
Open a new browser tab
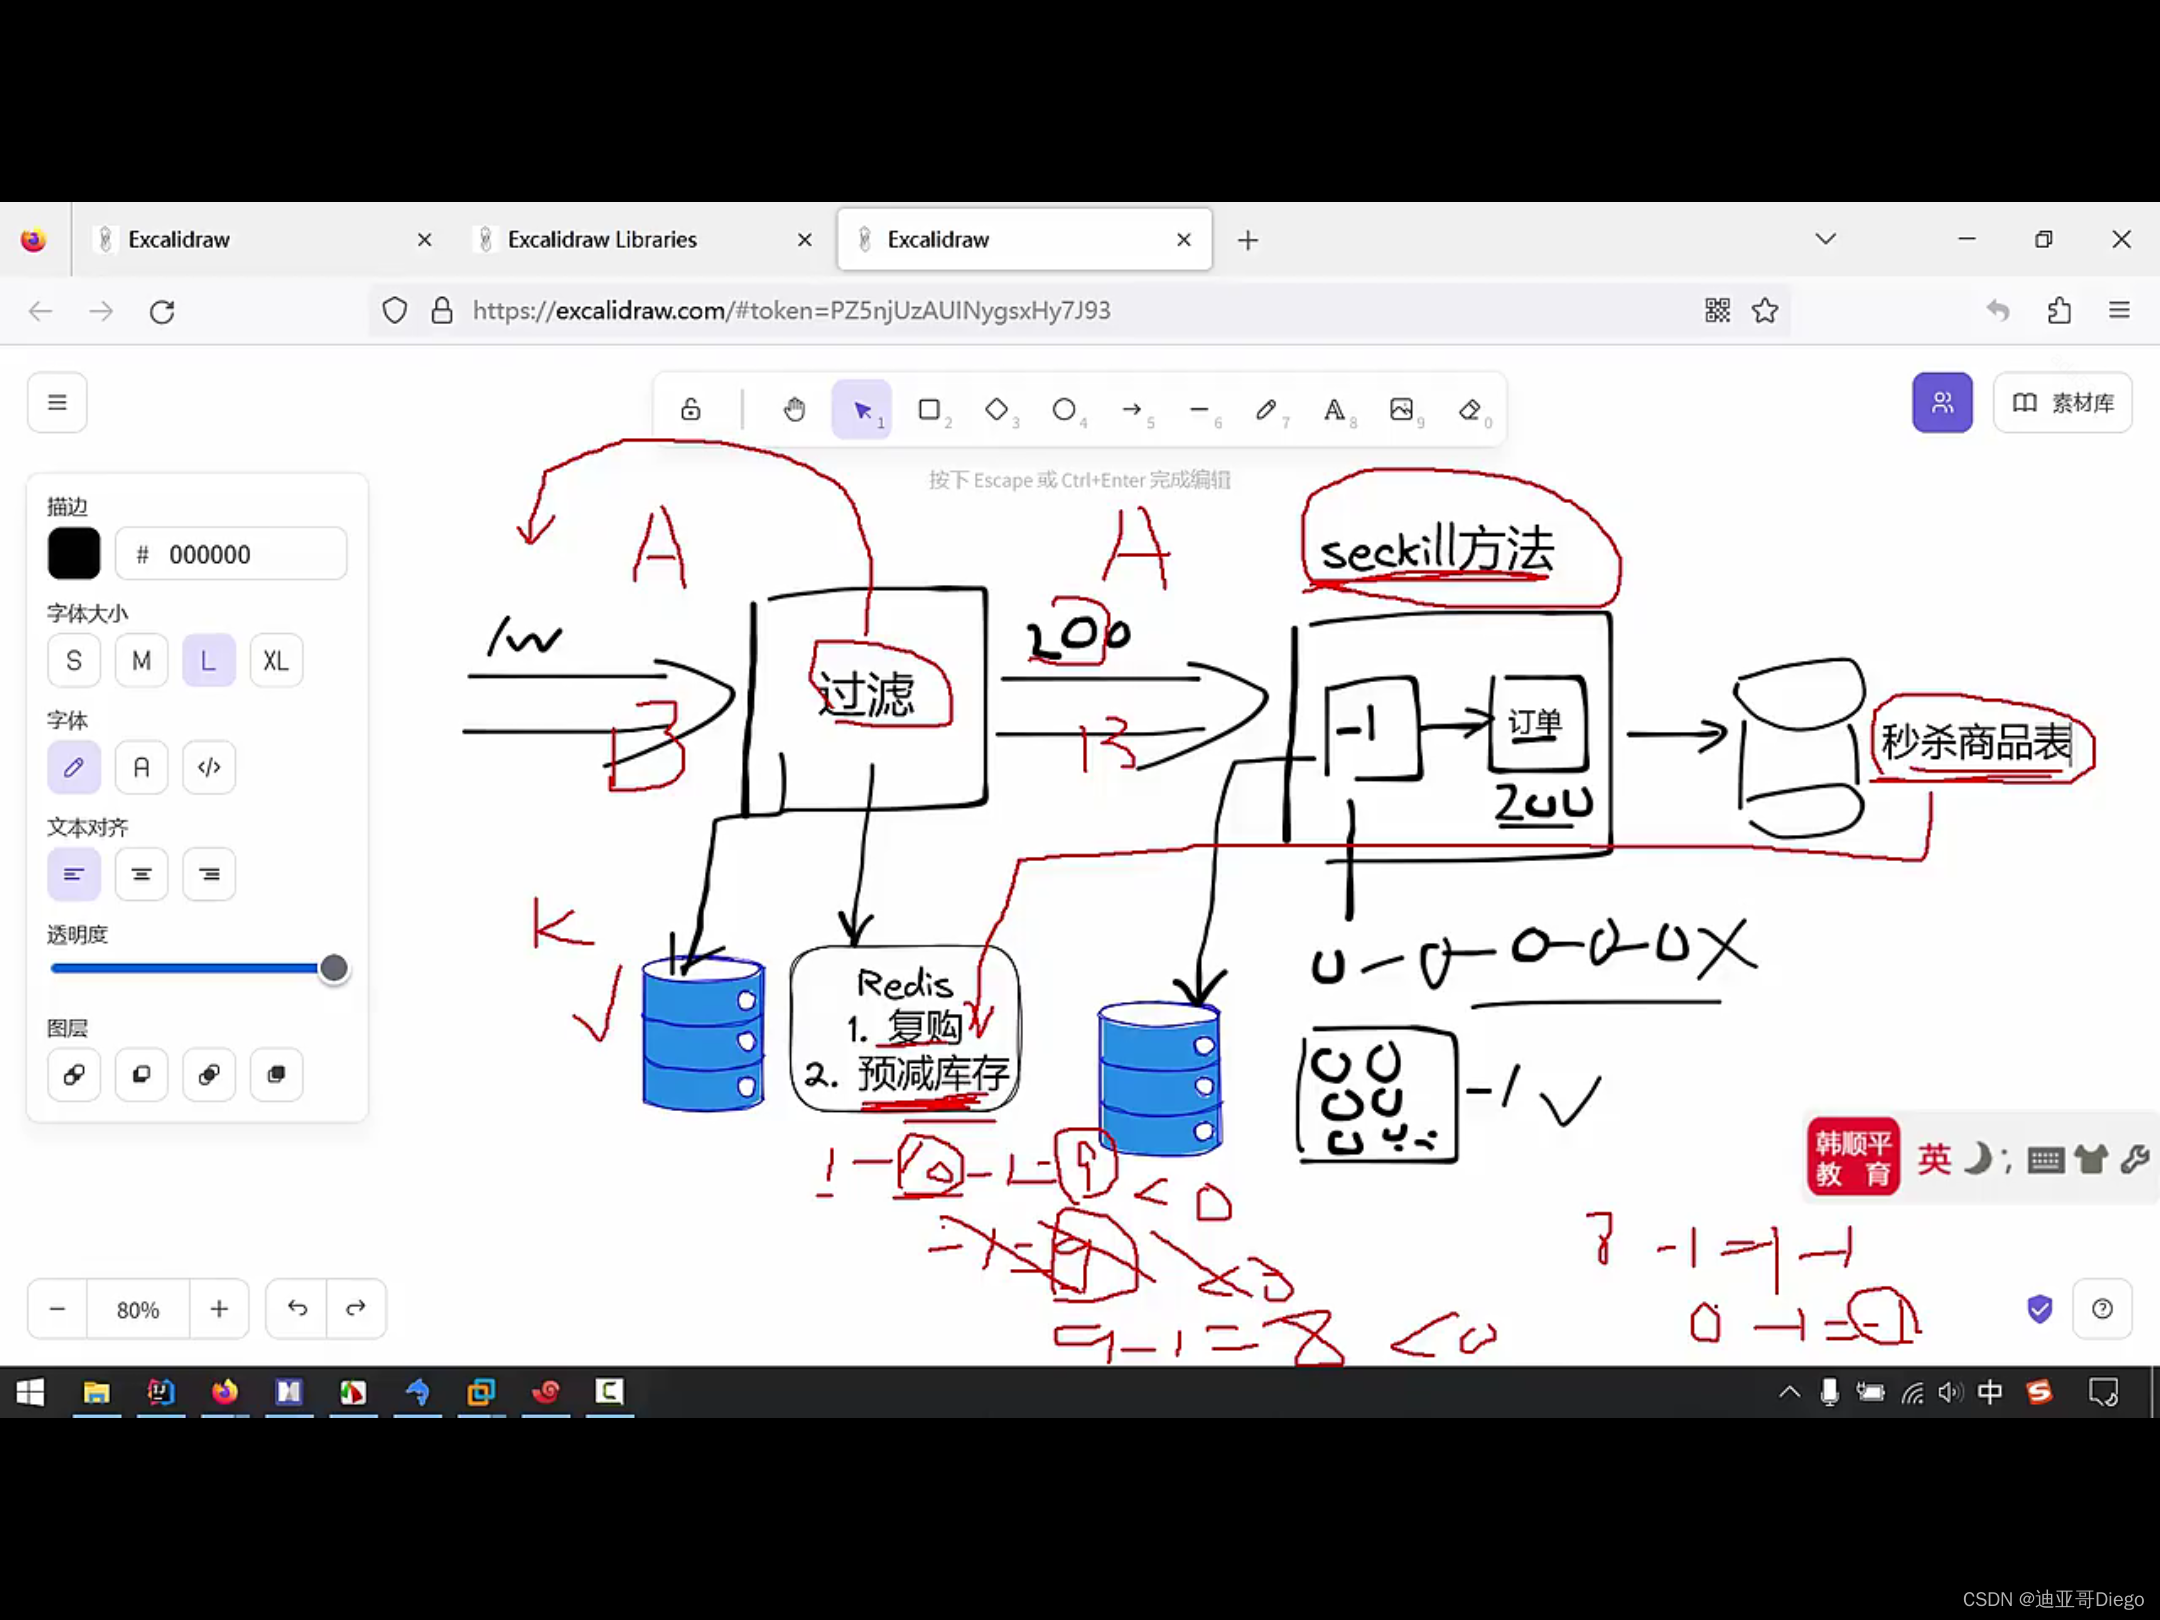1248,240
